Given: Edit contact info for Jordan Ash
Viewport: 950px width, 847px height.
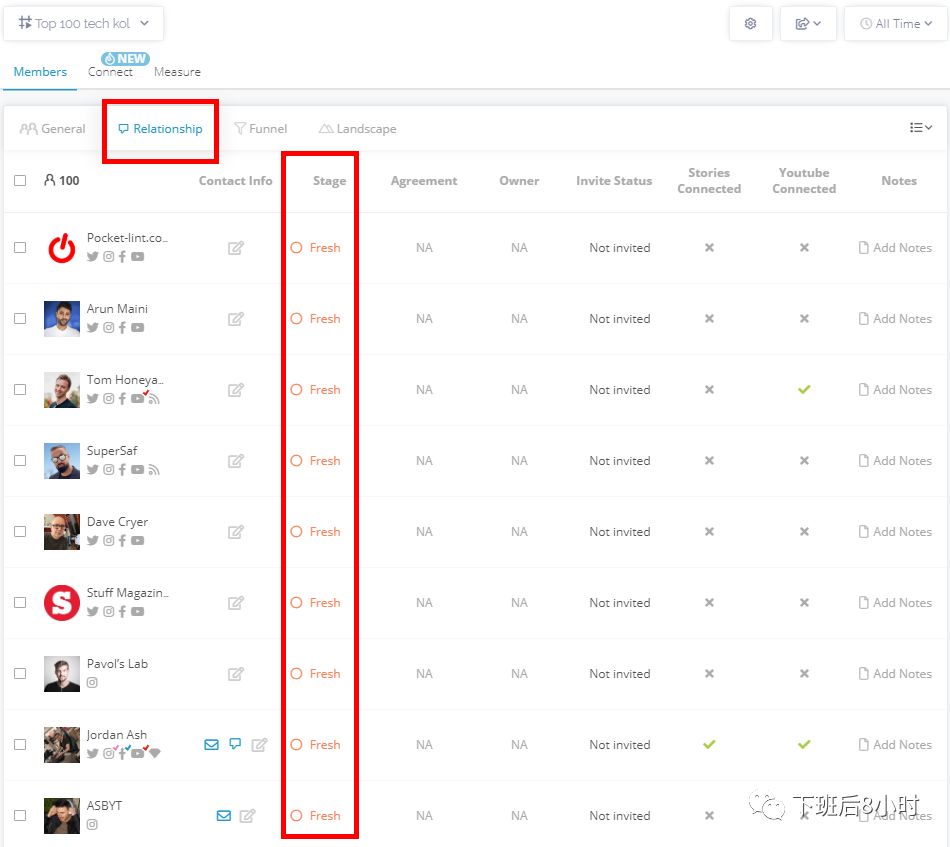Looking at the screenshot, I should tap(259, 745).
